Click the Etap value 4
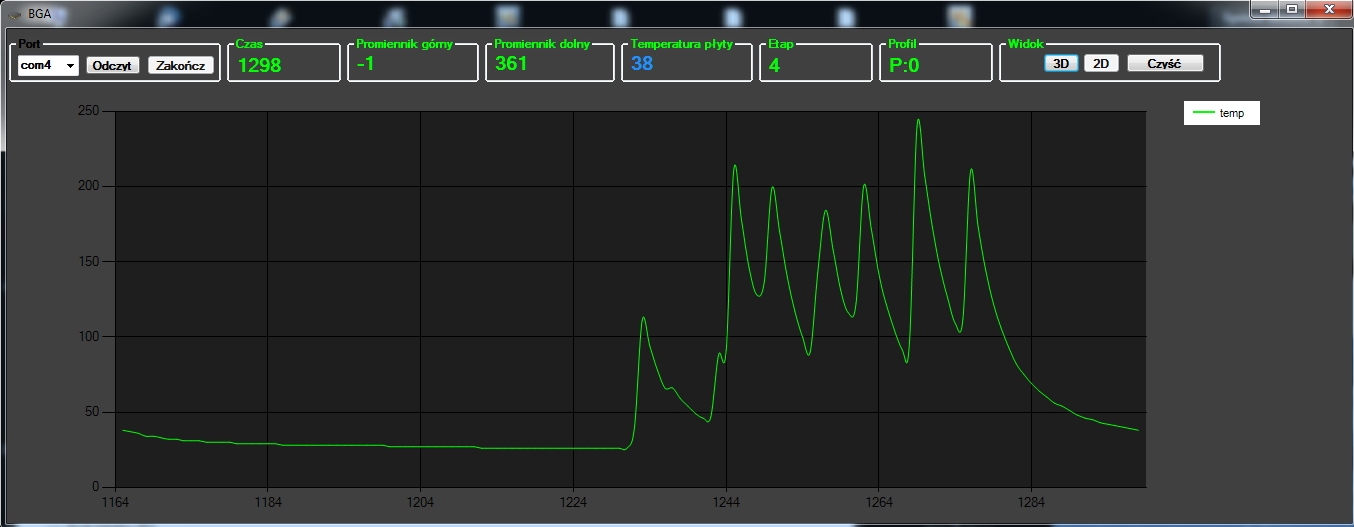The height and width of the screenshot is (527, 1354). tap(774, 65)
